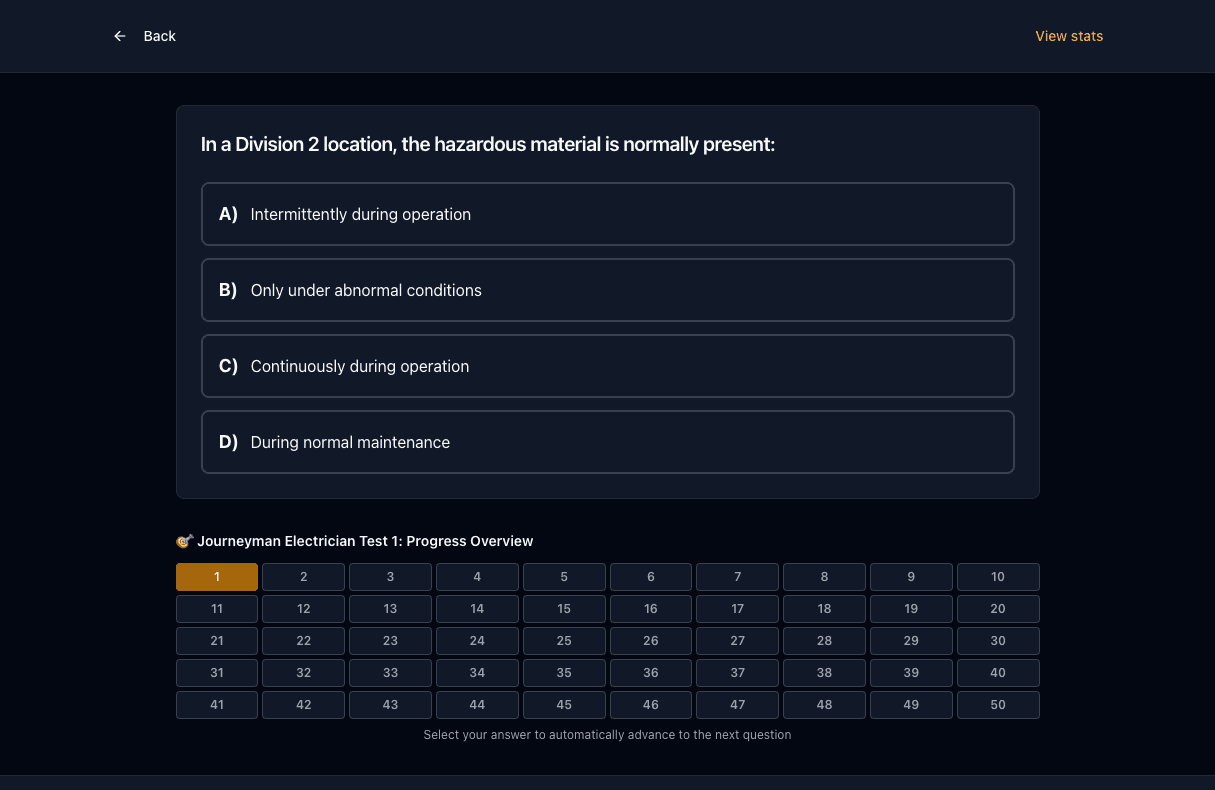Viewport: 1215px width, 790px height.
Task: Navigate to question 33
Action: 390,673
